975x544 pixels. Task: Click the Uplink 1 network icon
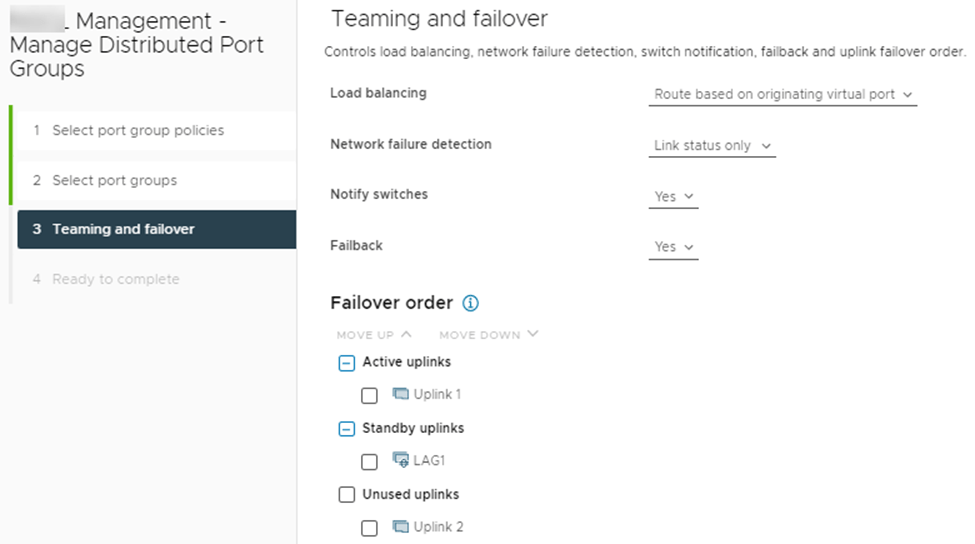pos(401,394)
